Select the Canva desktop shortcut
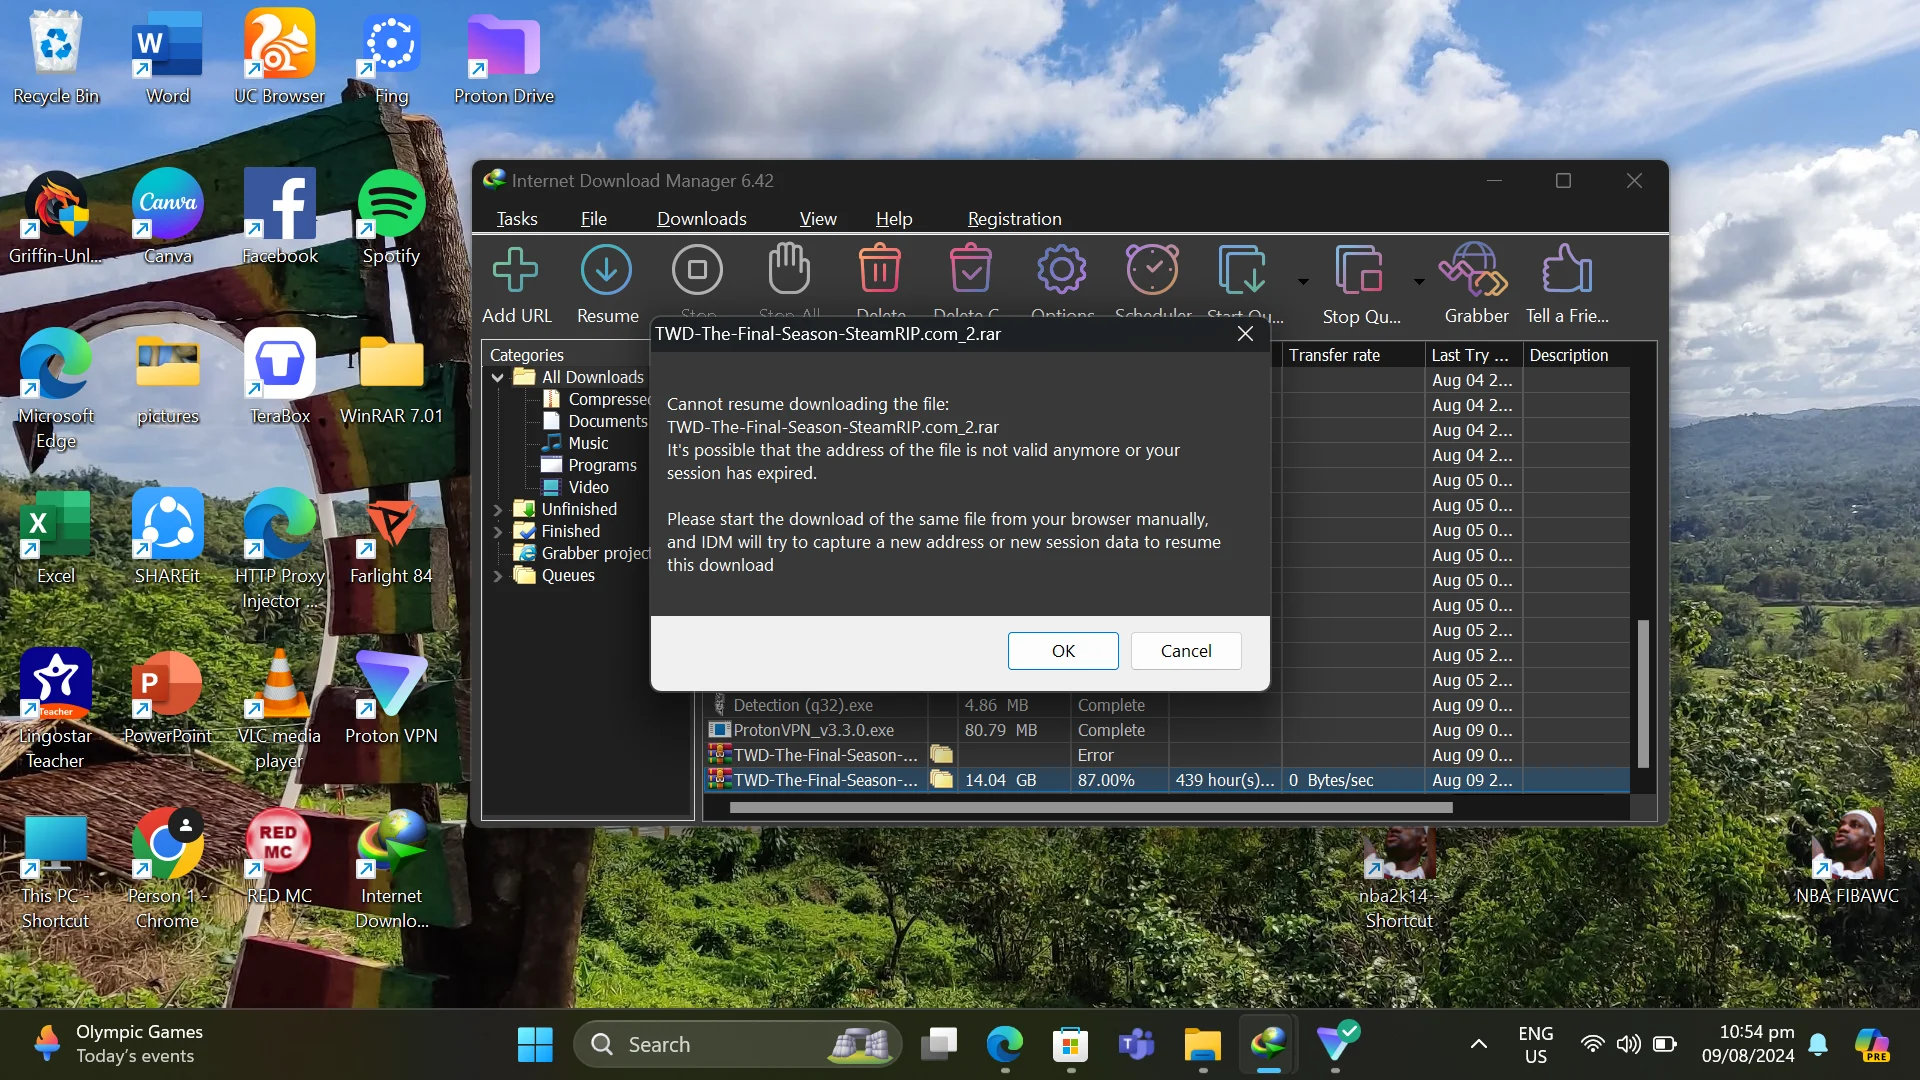 pyautogui.click(x=167, y=218)
